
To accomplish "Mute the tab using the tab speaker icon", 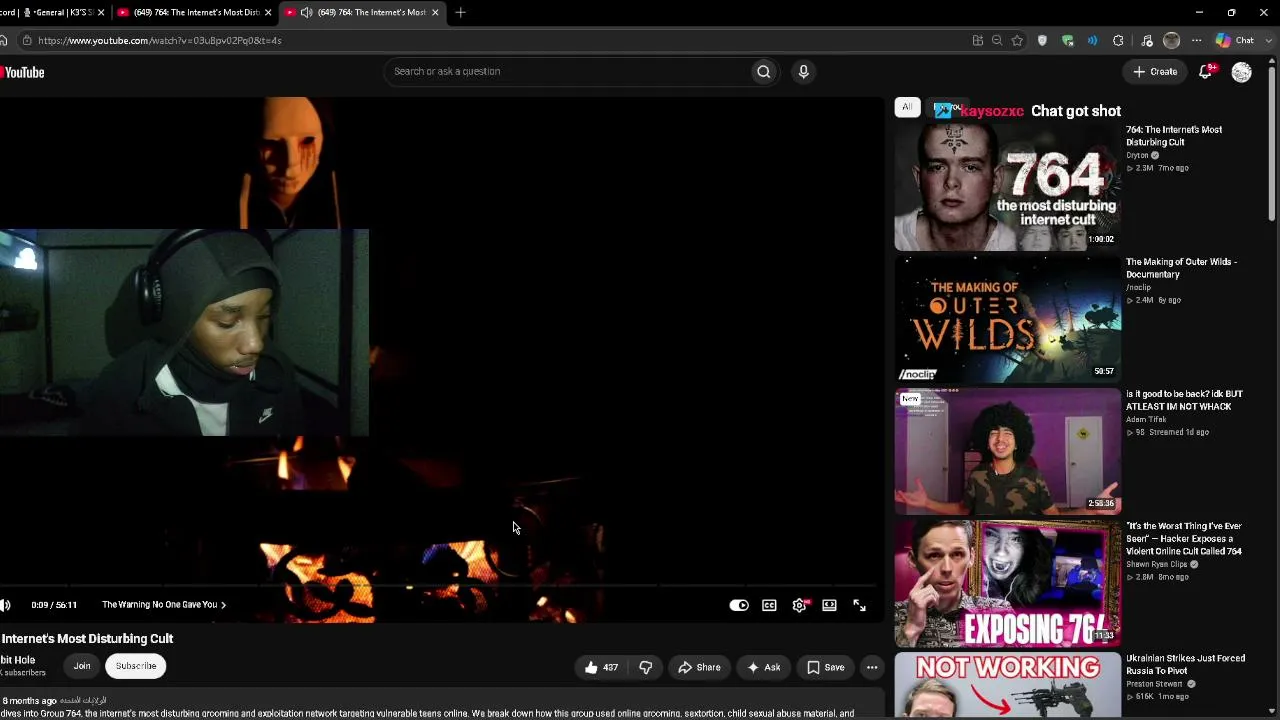I will tap(306, 12).
